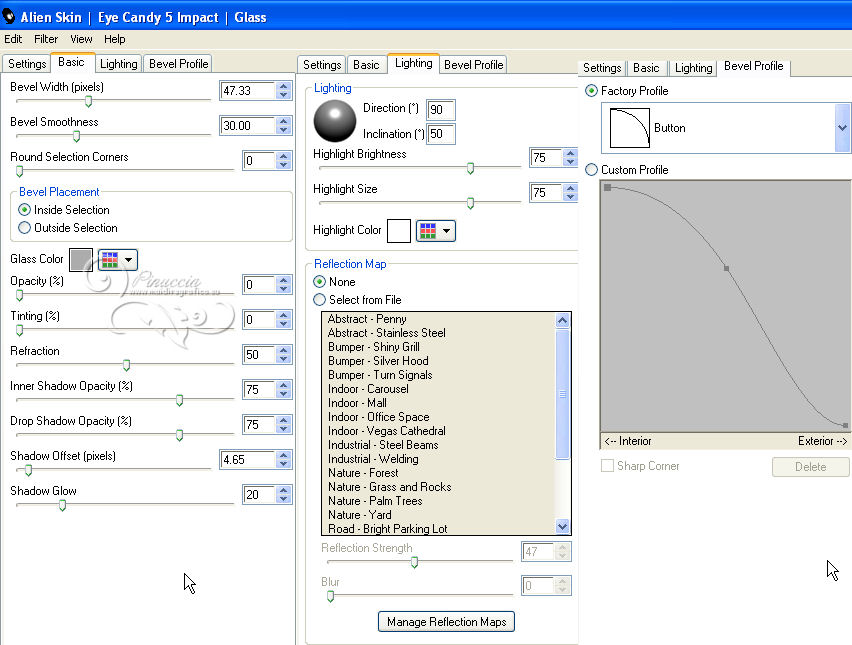Enable the Custom Profile radio button

tap(592, 170)
